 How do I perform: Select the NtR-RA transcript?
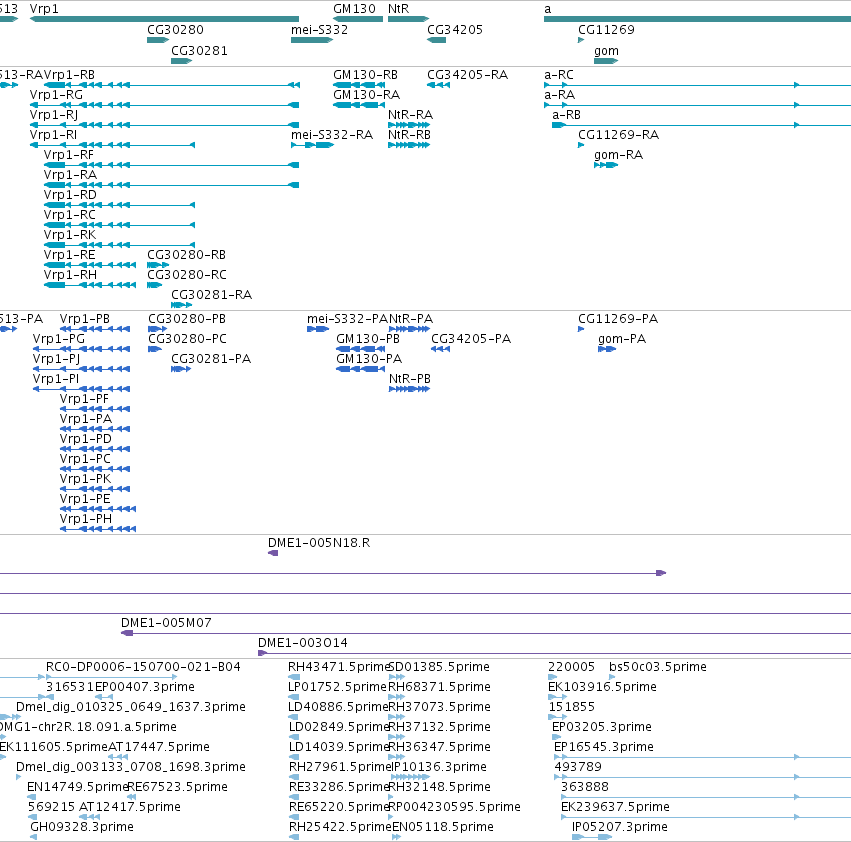pyautogui.click(x=409, y=125)
